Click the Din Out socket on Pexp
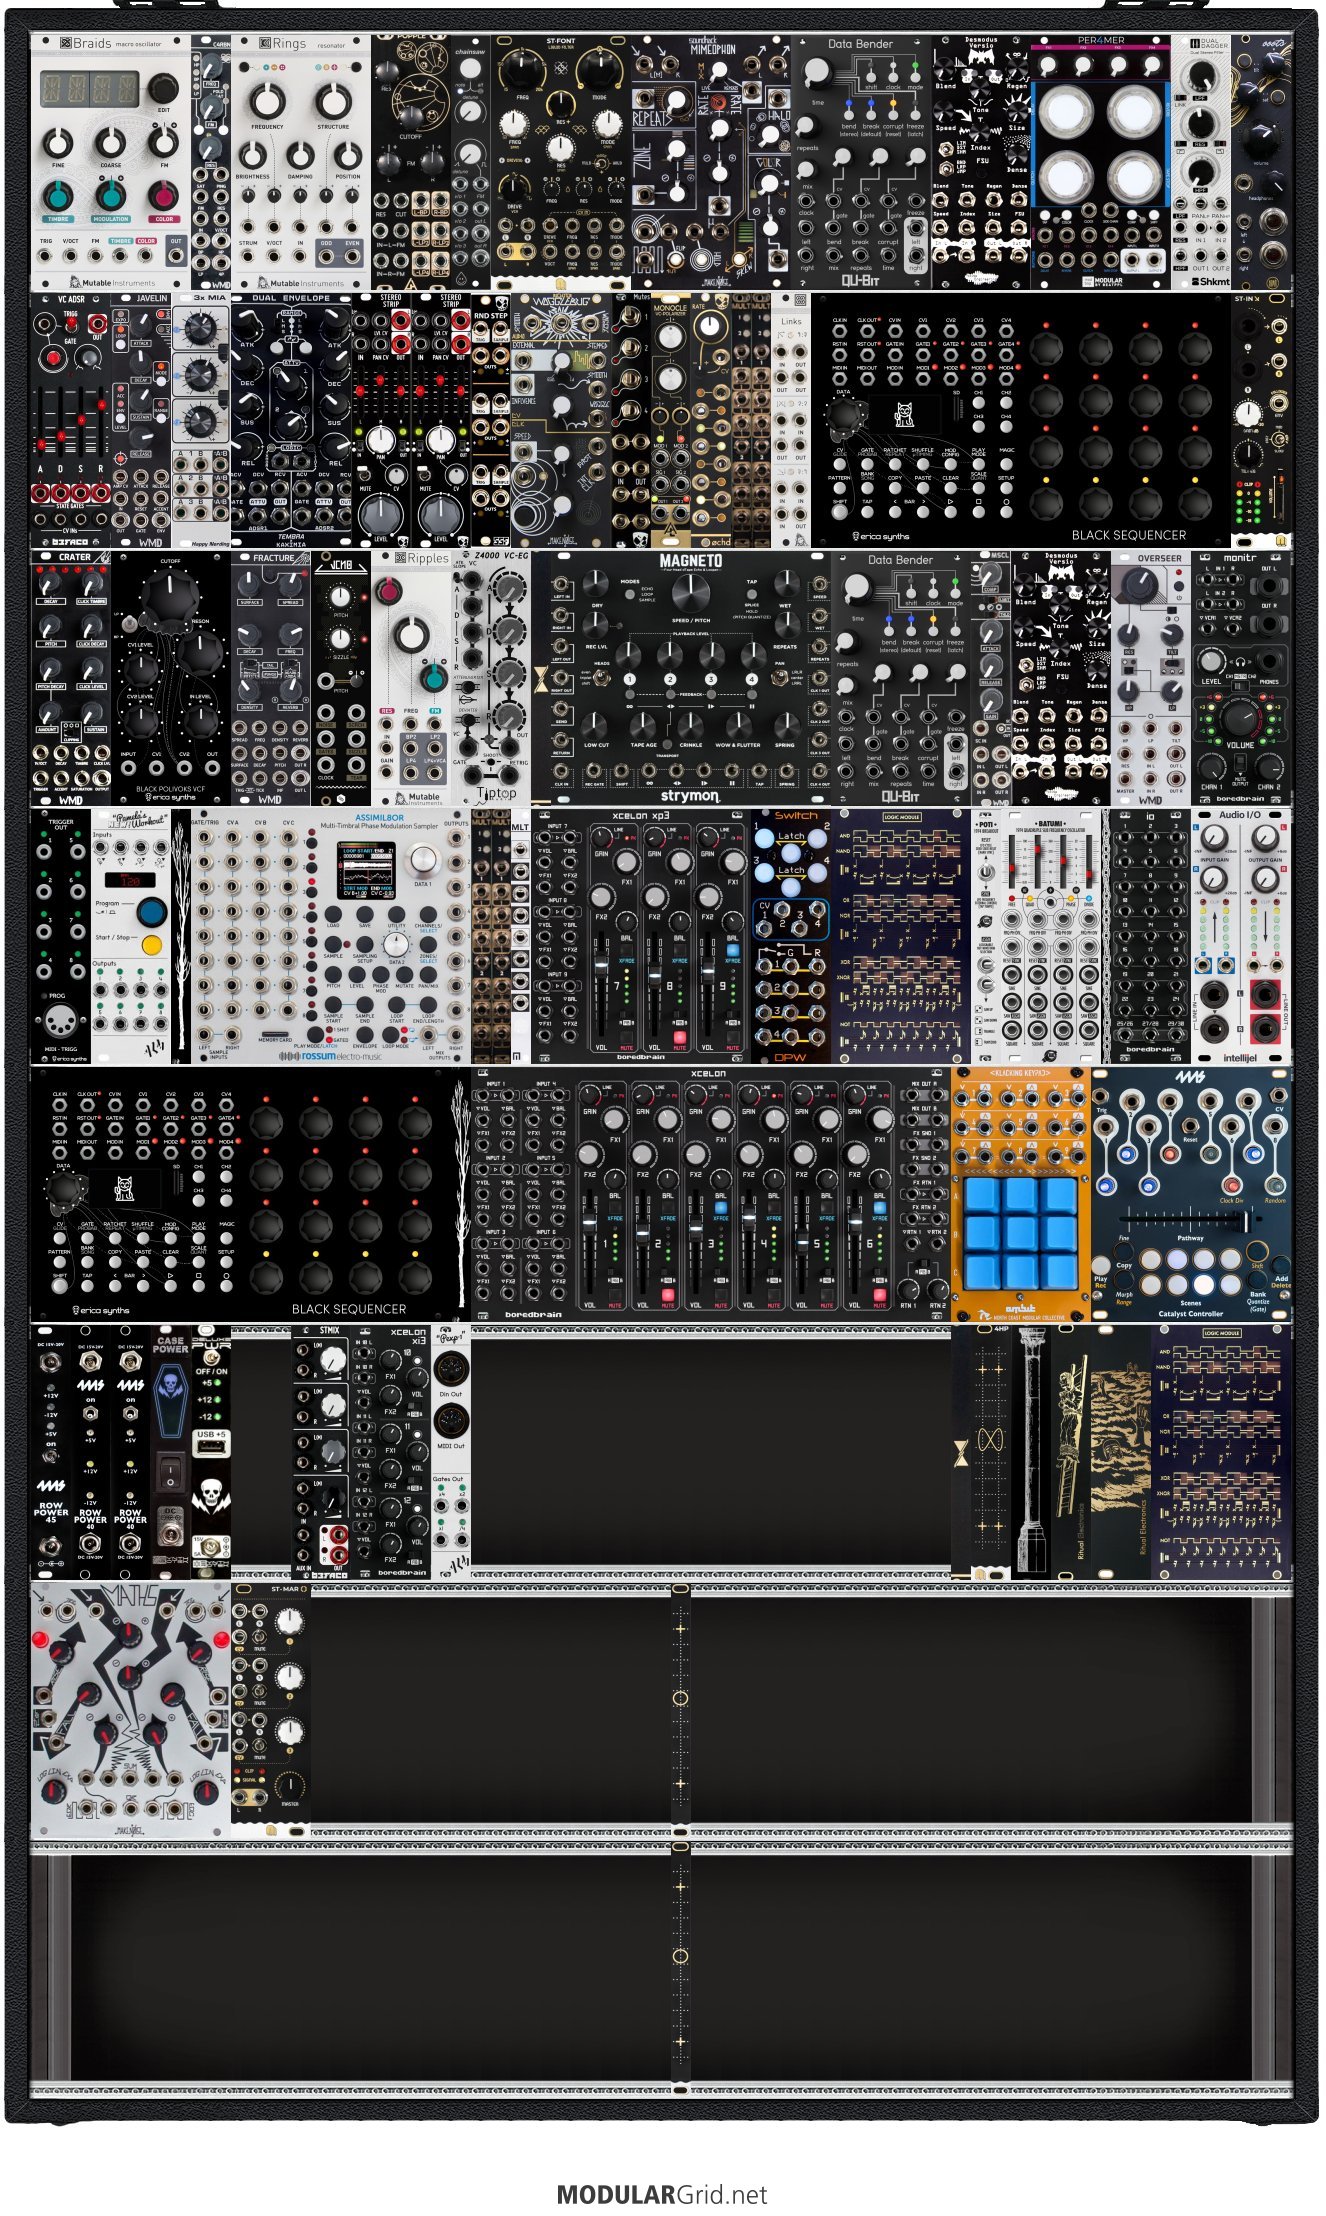 click(x=450, y=1367)
